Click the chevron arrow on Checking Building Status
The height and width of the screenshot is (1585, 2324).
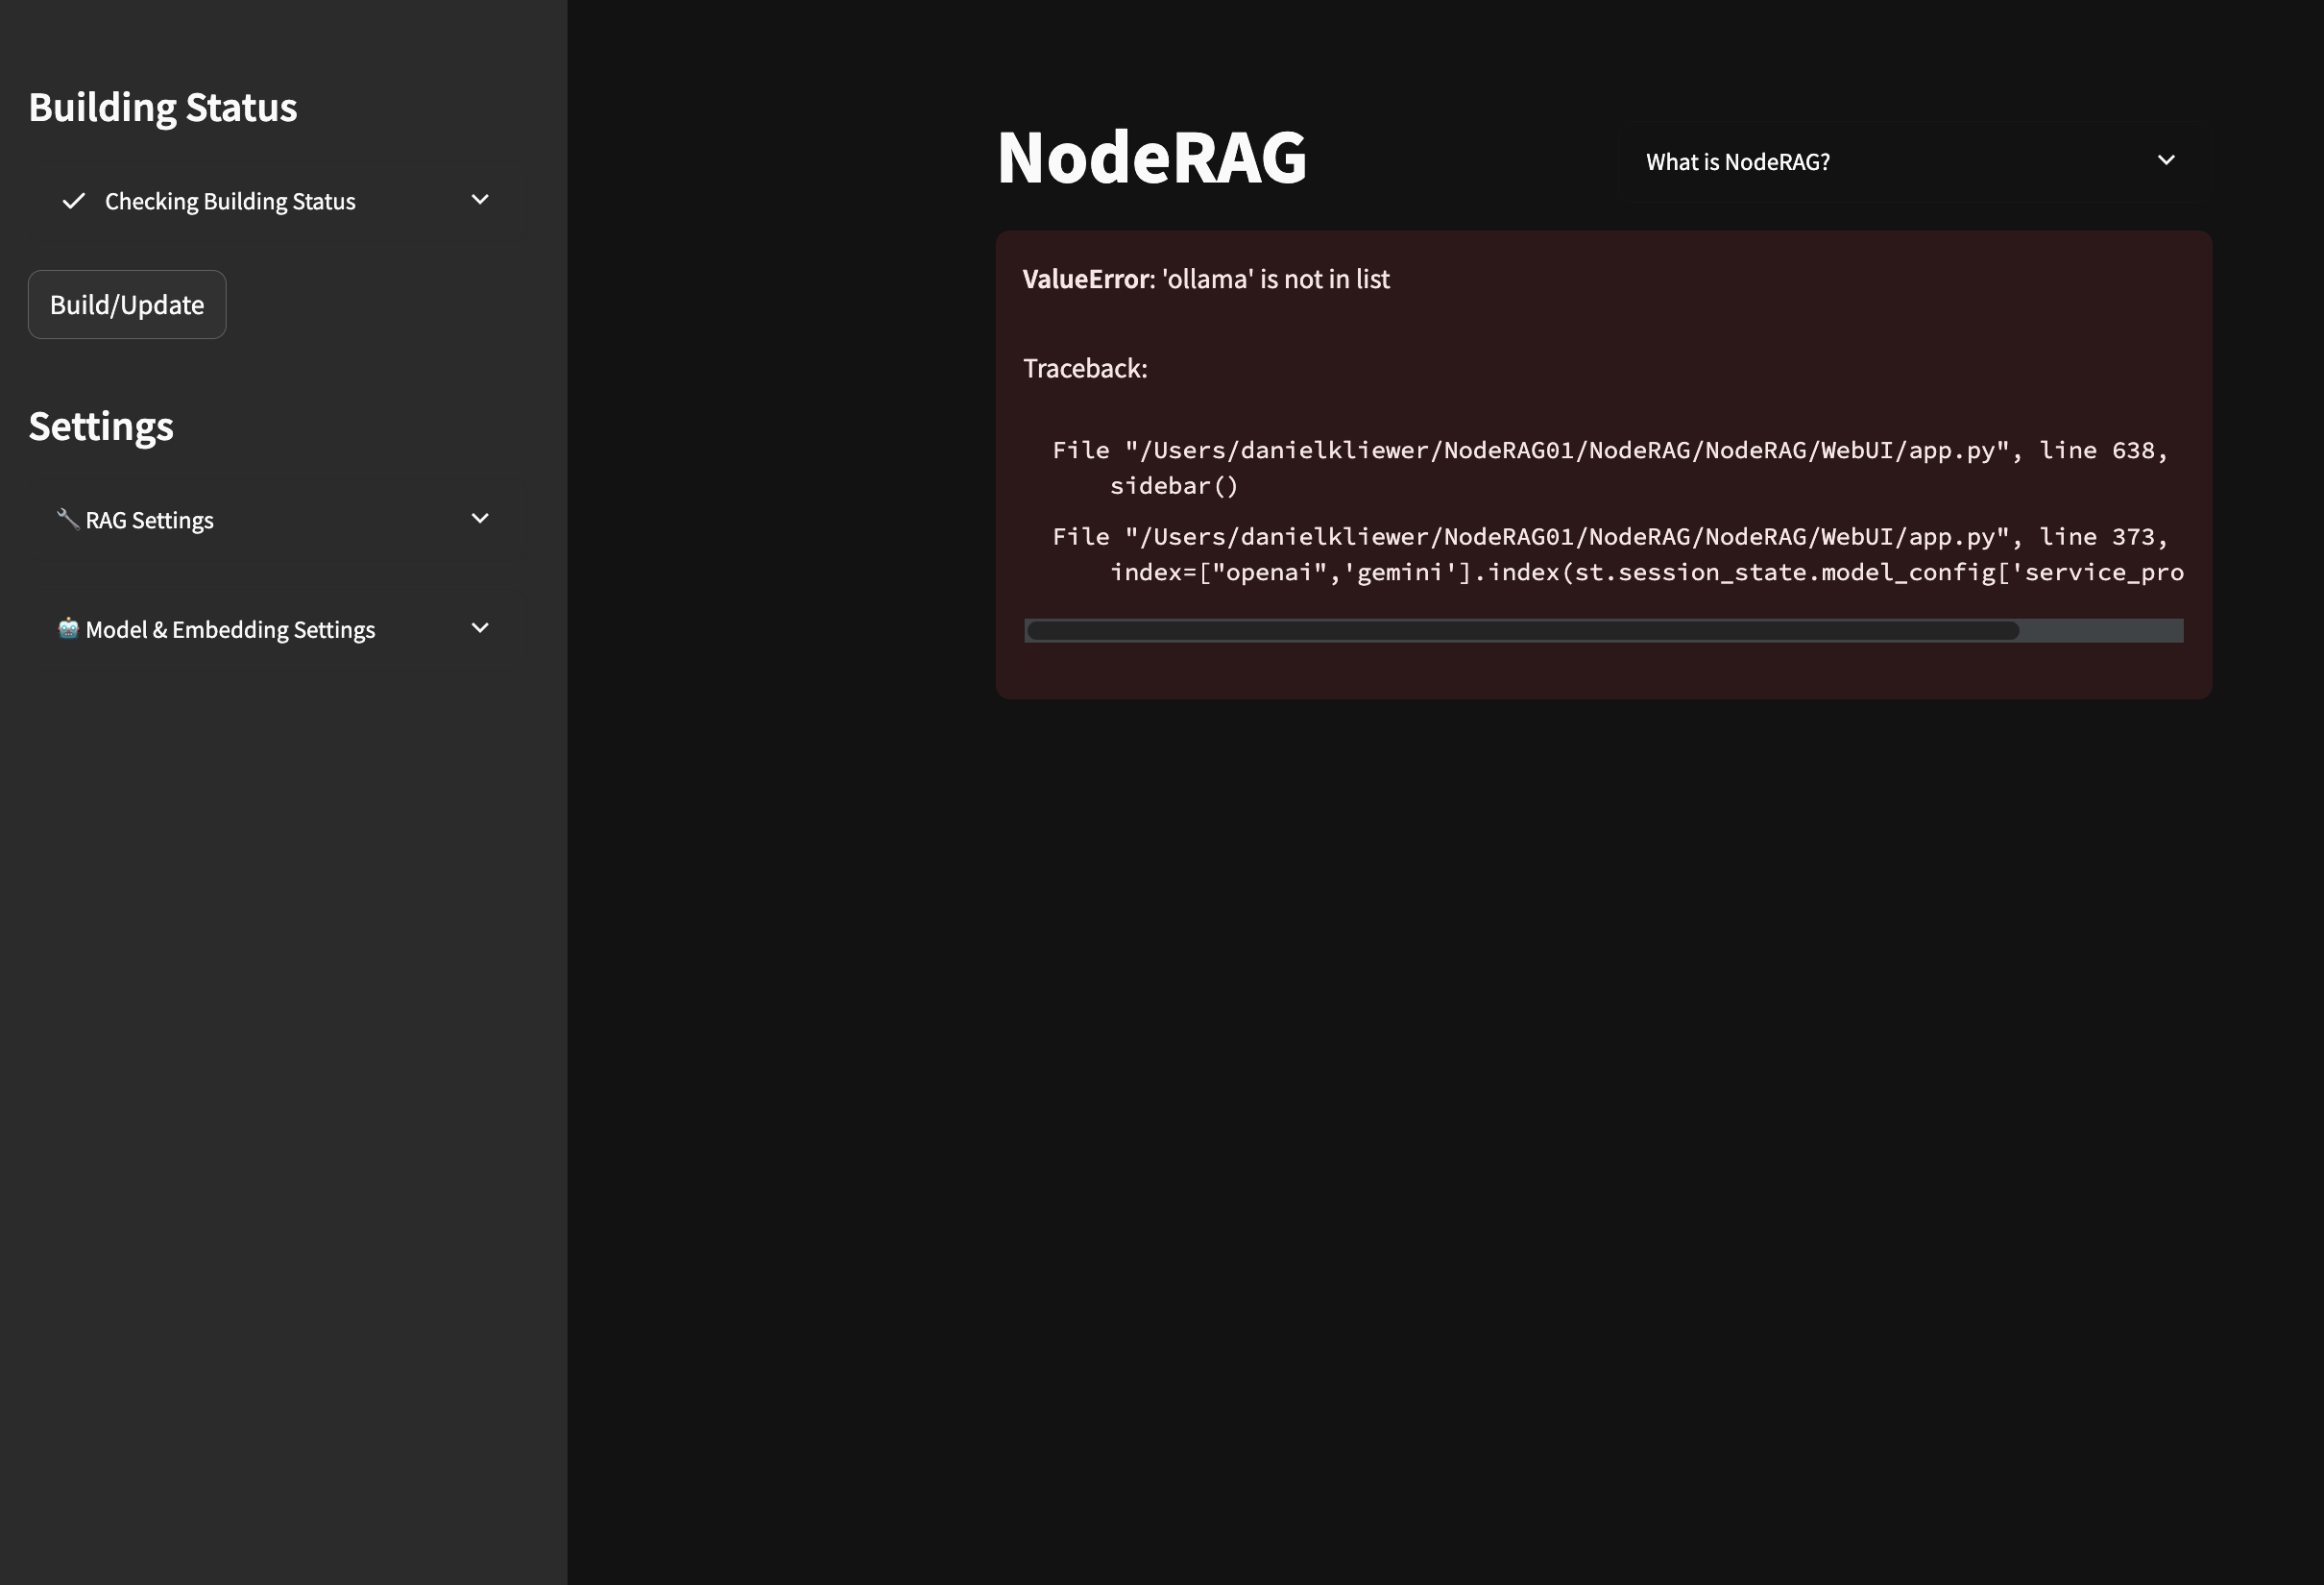[x=480, y=200]
